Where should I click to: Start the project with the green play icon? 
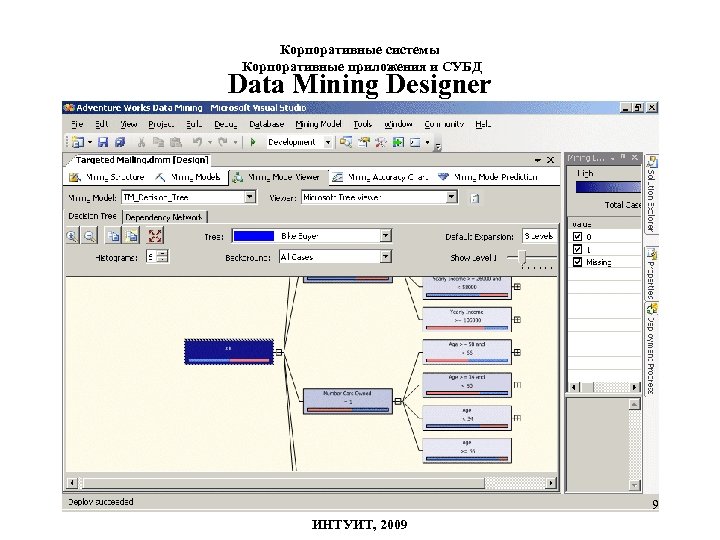coord(253,142)
